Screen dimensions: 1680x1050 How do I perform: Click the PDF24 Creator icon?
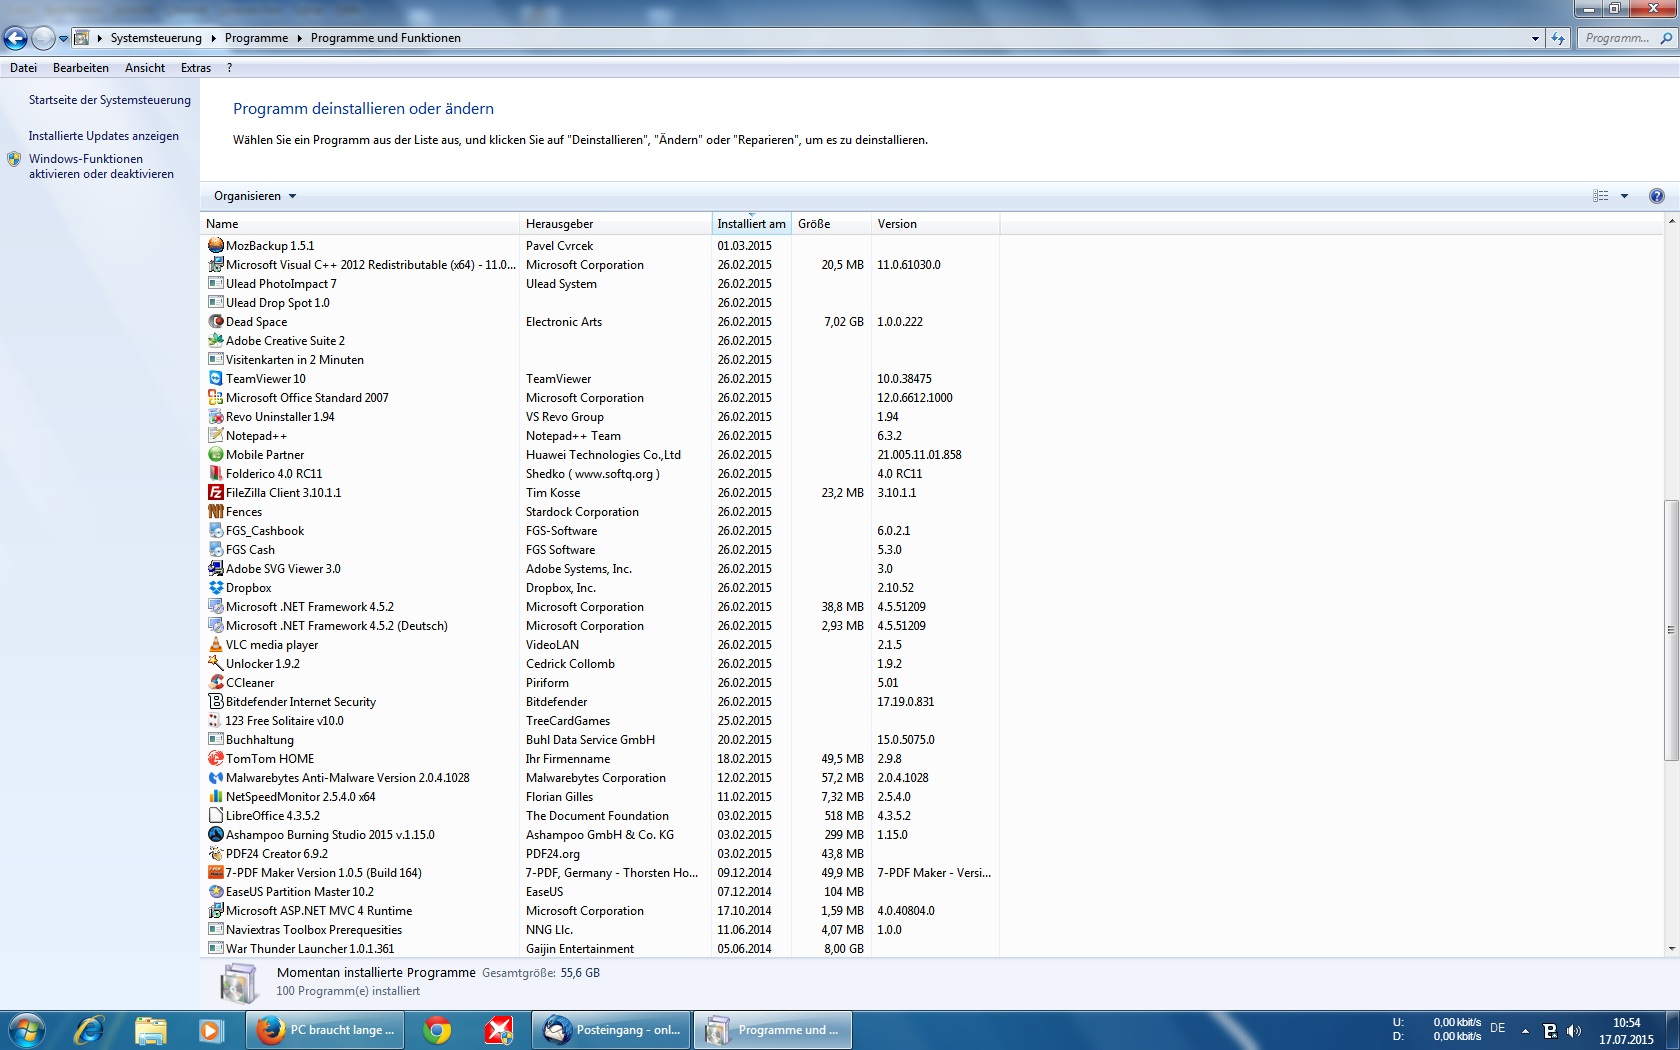pyautogui.click(x=215, y=853)
